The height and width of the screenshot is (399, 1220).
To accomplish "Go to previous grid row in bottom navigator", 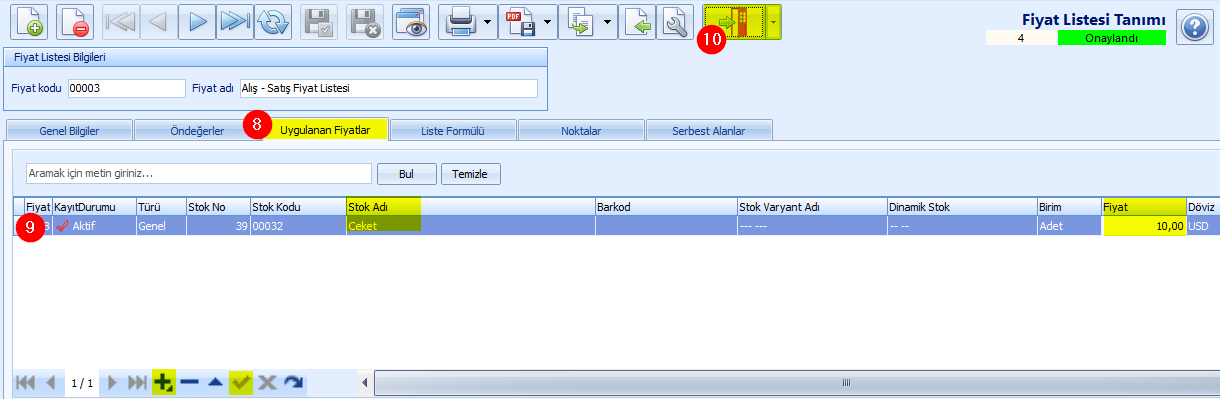I will click(x=50, y=382).
